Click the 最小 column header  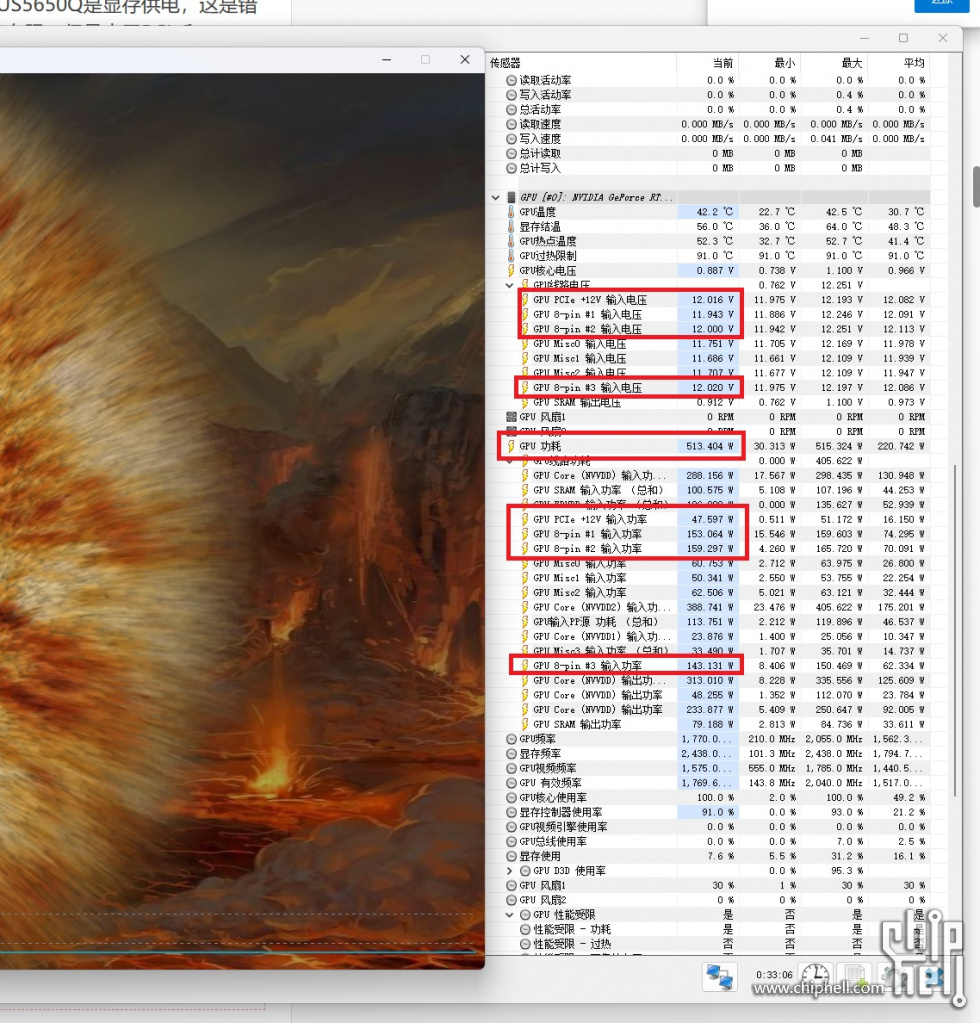(x=784, y=63)
